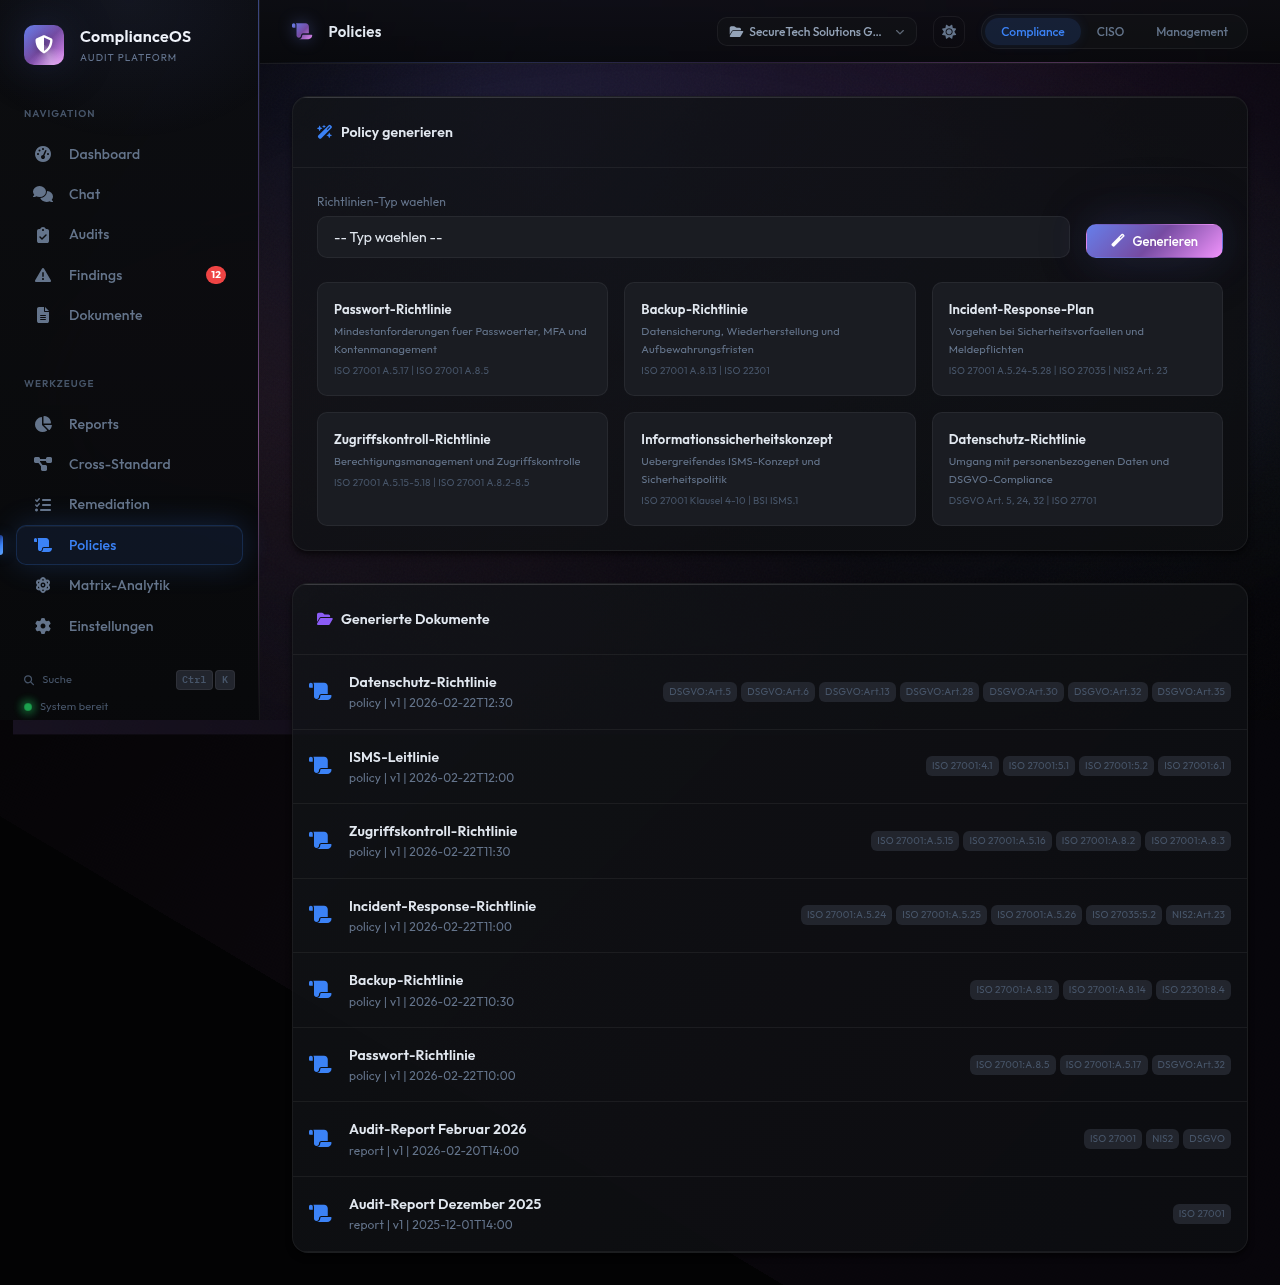Expand the SecureTech Solutions project selector
Viewport: 1280px width, 1285px height.
816,32
